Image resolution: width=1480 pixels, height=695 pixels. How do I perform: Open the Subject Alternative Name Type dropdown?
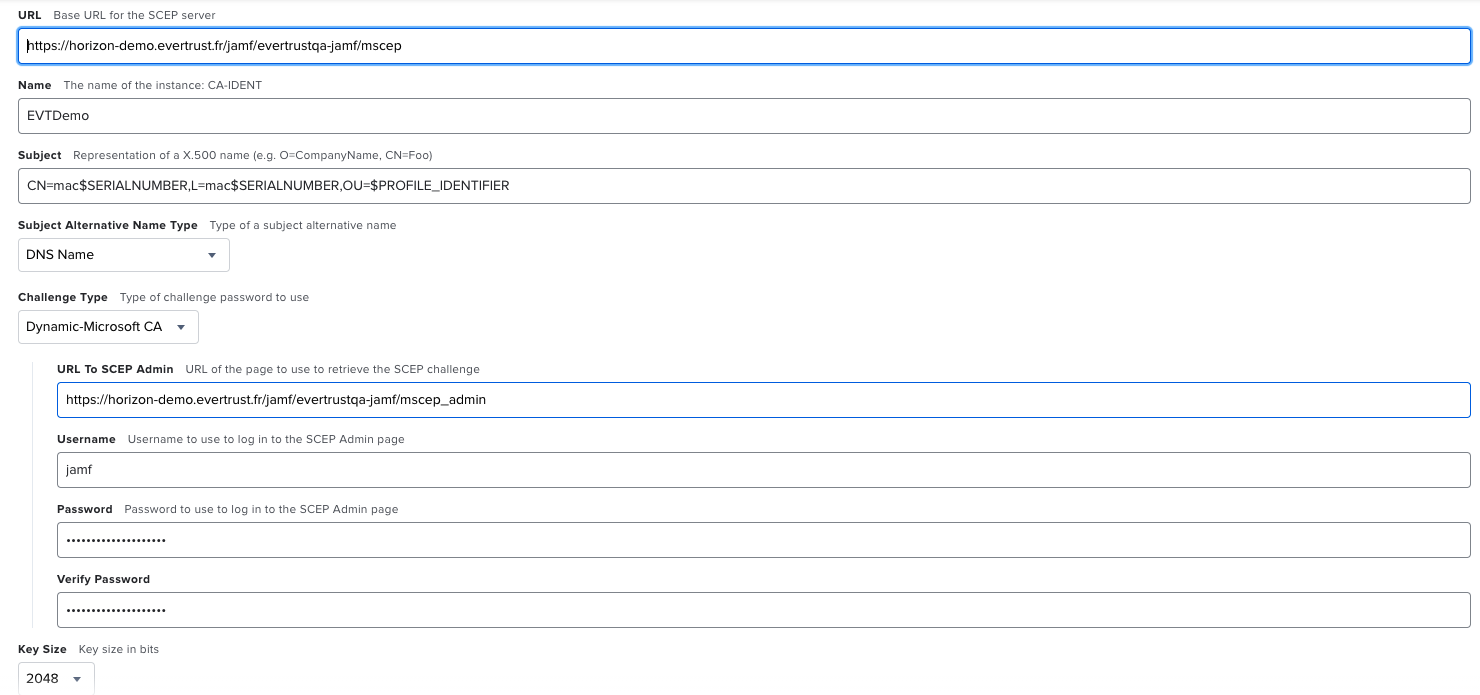[123, 255]
